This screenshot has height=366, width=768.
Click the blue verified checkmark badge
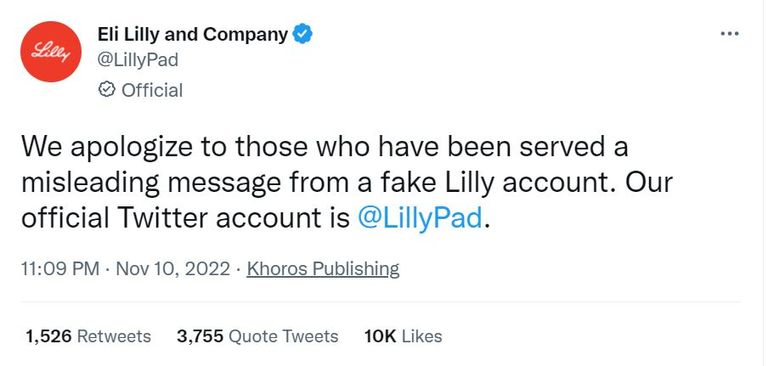point(302,34)
